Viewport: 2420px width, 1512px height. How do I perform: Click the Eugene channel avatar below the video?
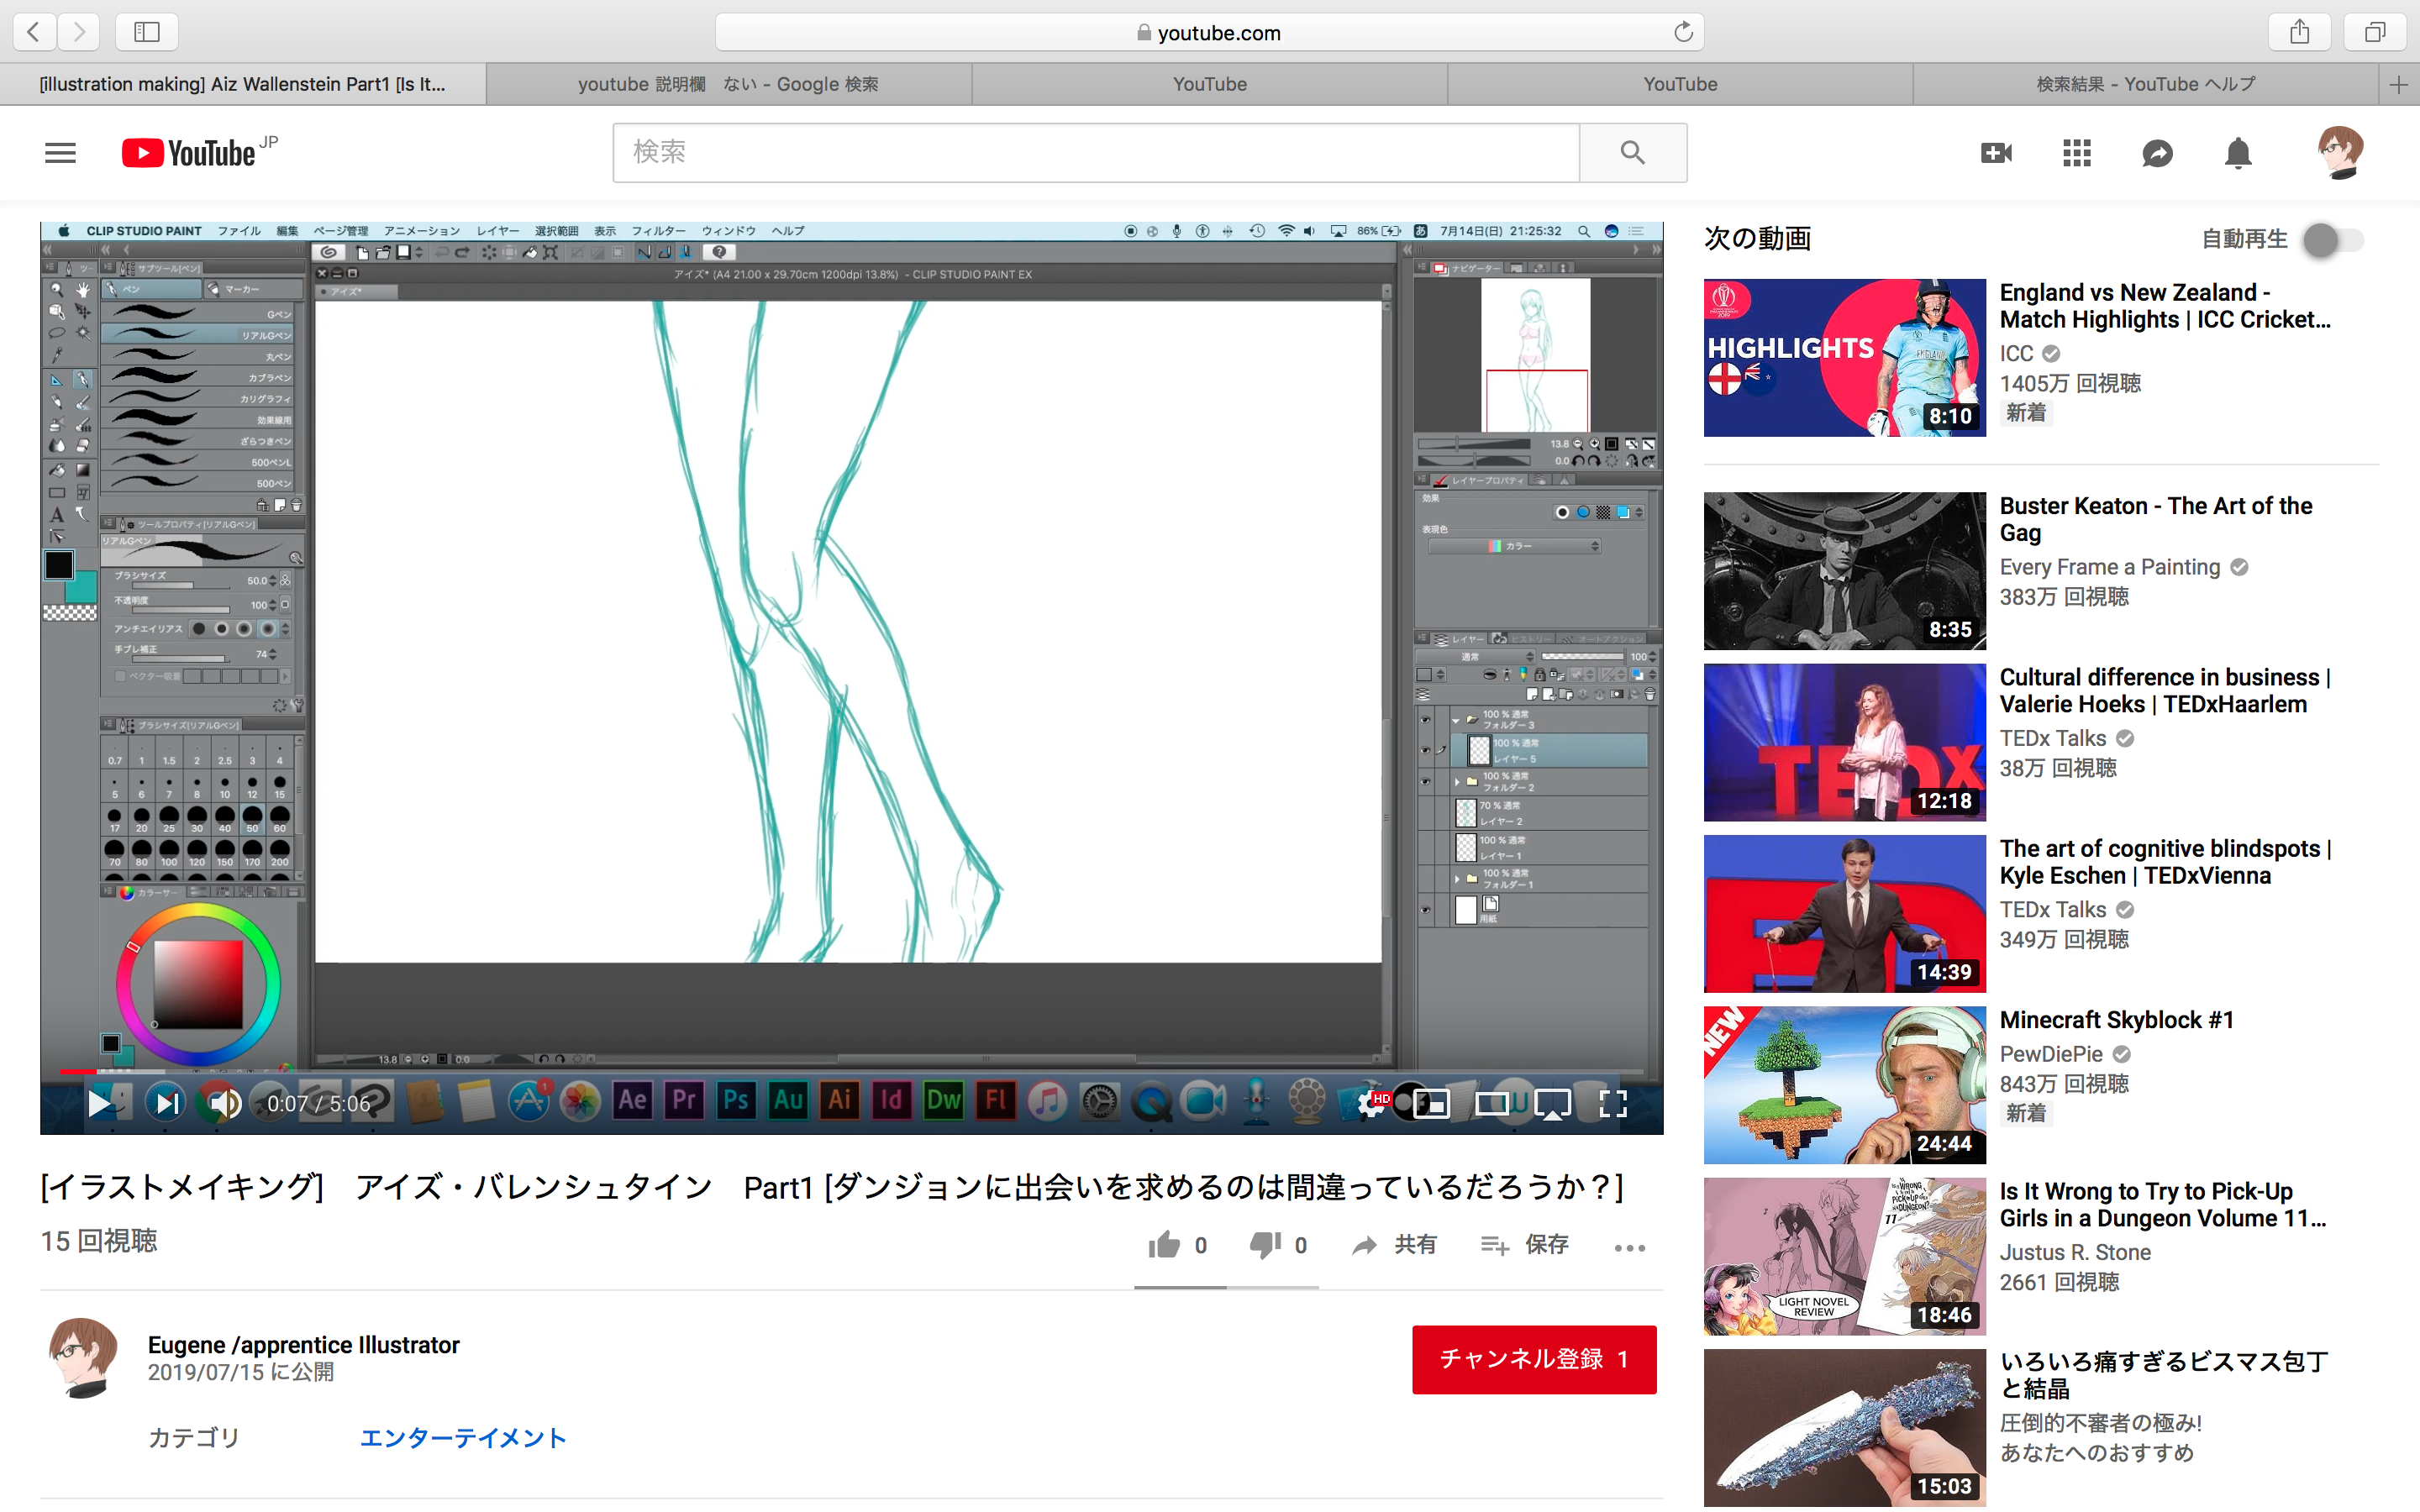(x=84, y=1357)
